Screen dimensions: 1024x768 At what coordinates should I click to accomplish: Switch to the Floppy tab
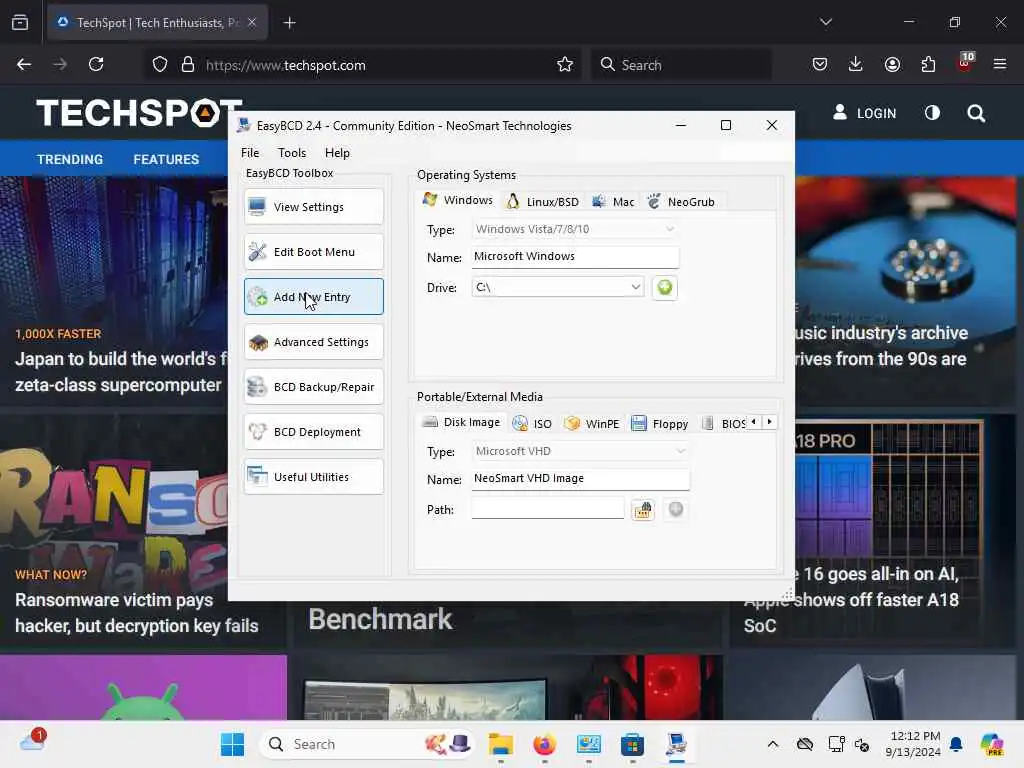click(660, 424)
